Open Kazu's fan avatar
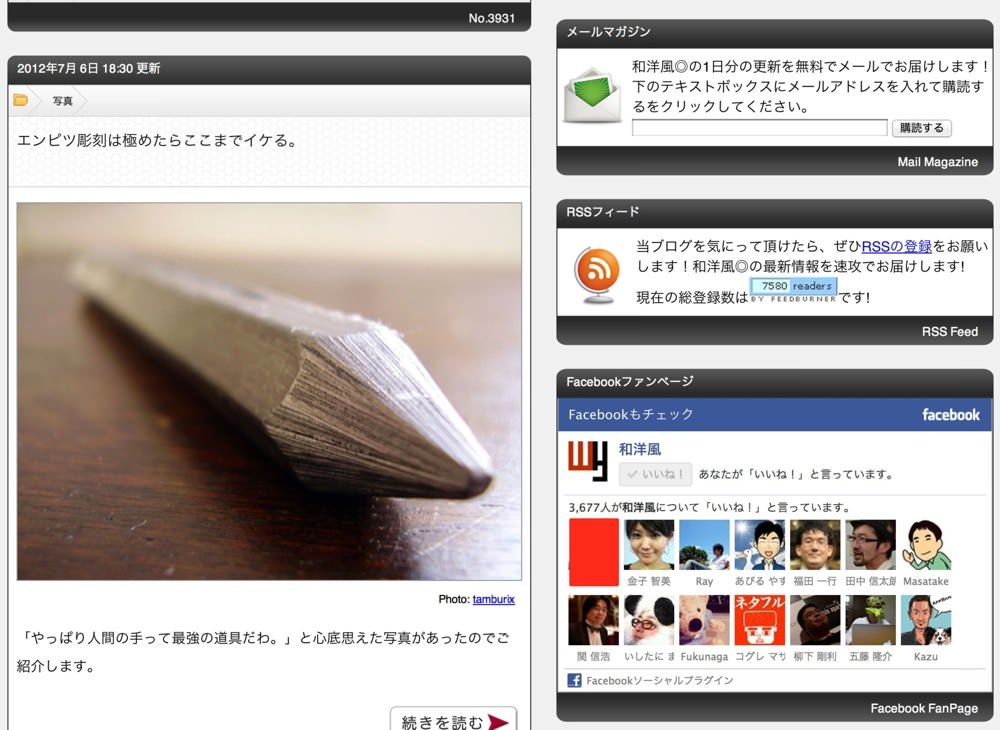The image size is (1000, 730). point(926,620)
